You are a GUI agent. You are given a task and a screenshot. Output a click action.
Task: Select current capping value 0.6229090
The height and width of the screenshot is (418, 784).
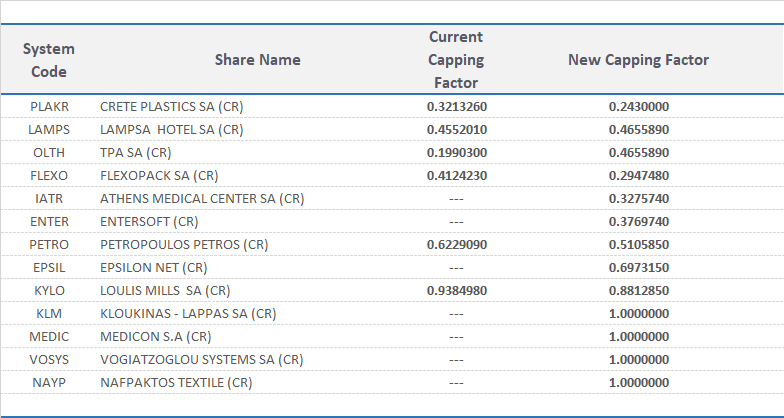[x=456, y=244]
